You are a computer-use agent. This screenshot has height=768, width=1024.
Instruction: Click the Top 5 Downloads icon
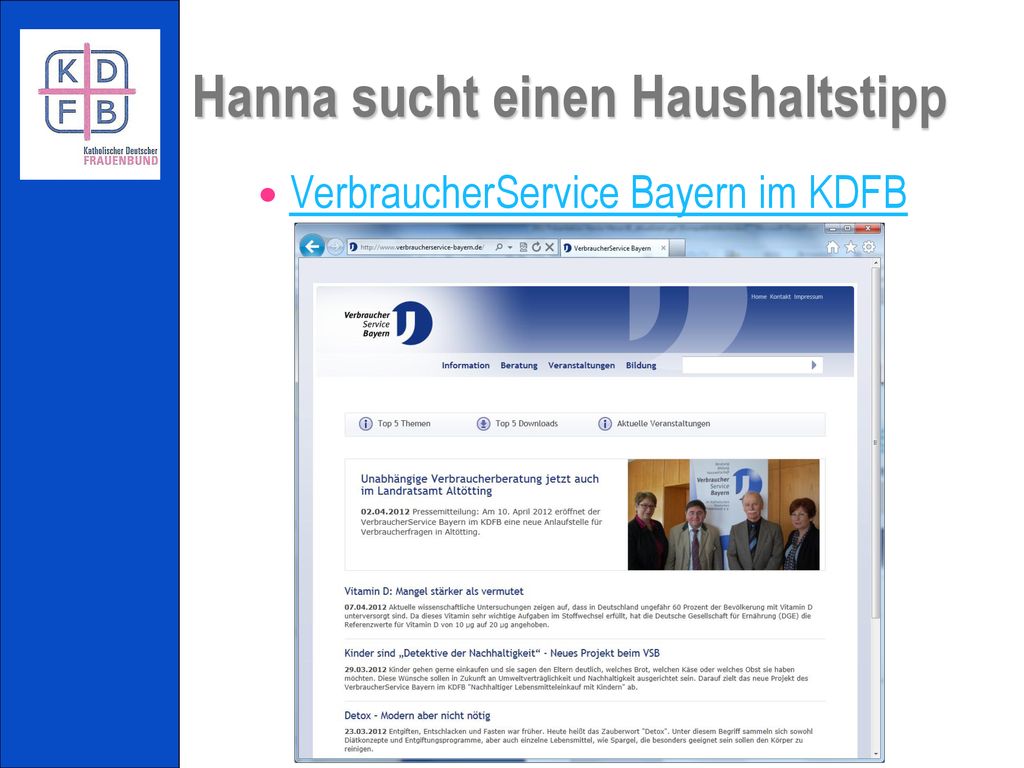(483, 424)
